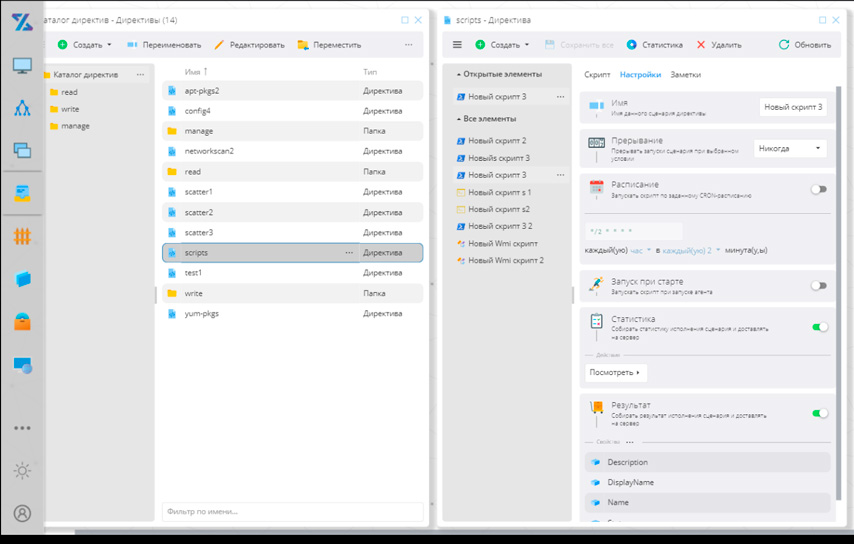Show more sidebar items with three dots

pos(22,428)
